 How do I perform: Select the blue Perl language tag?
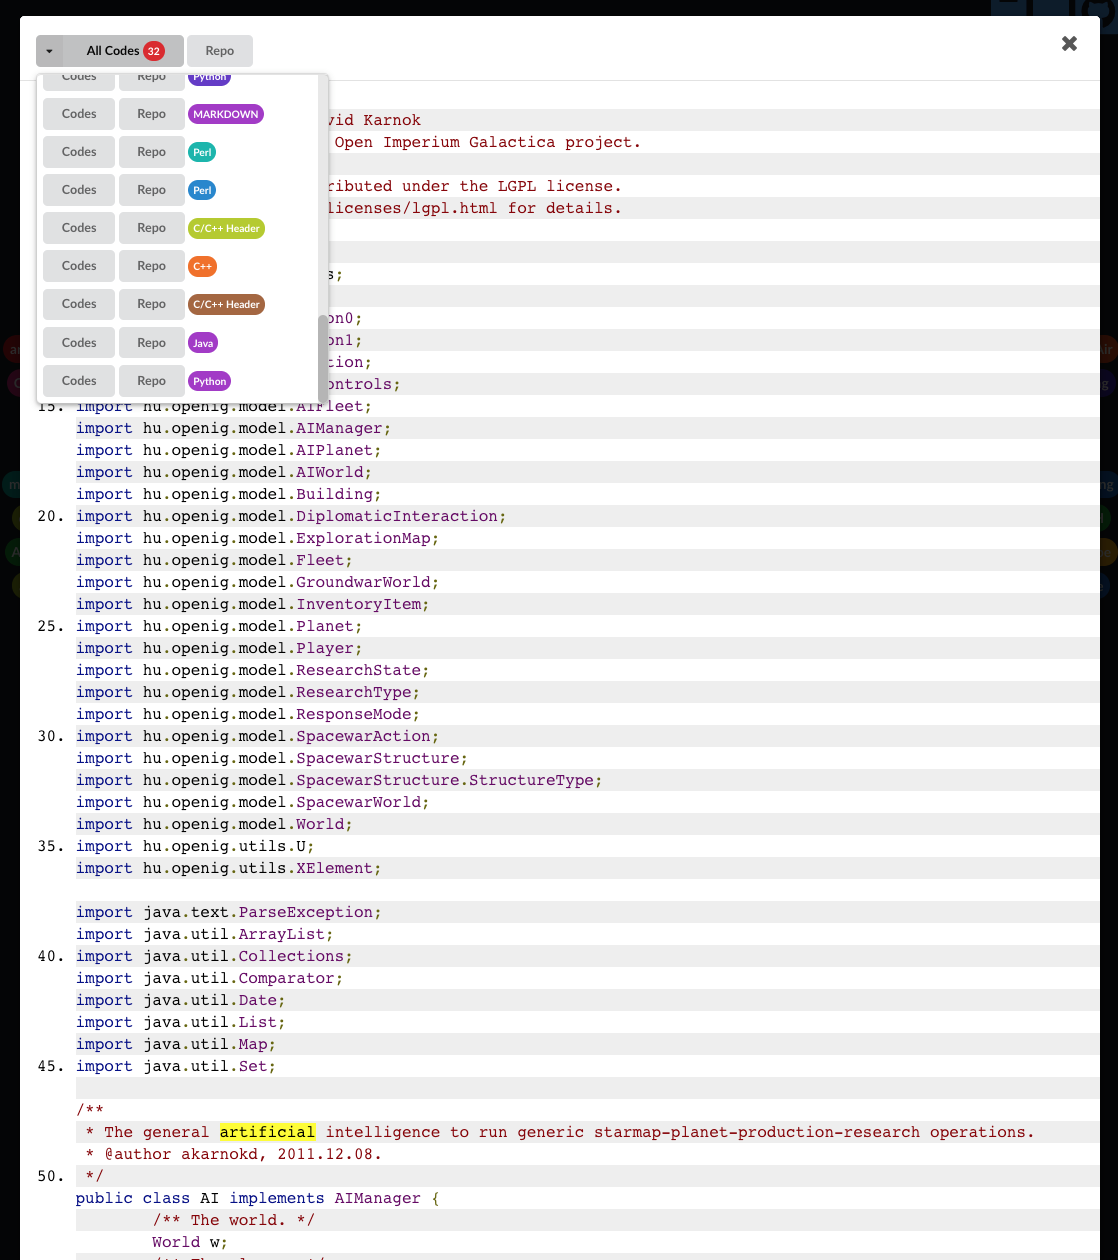[202, 190]
